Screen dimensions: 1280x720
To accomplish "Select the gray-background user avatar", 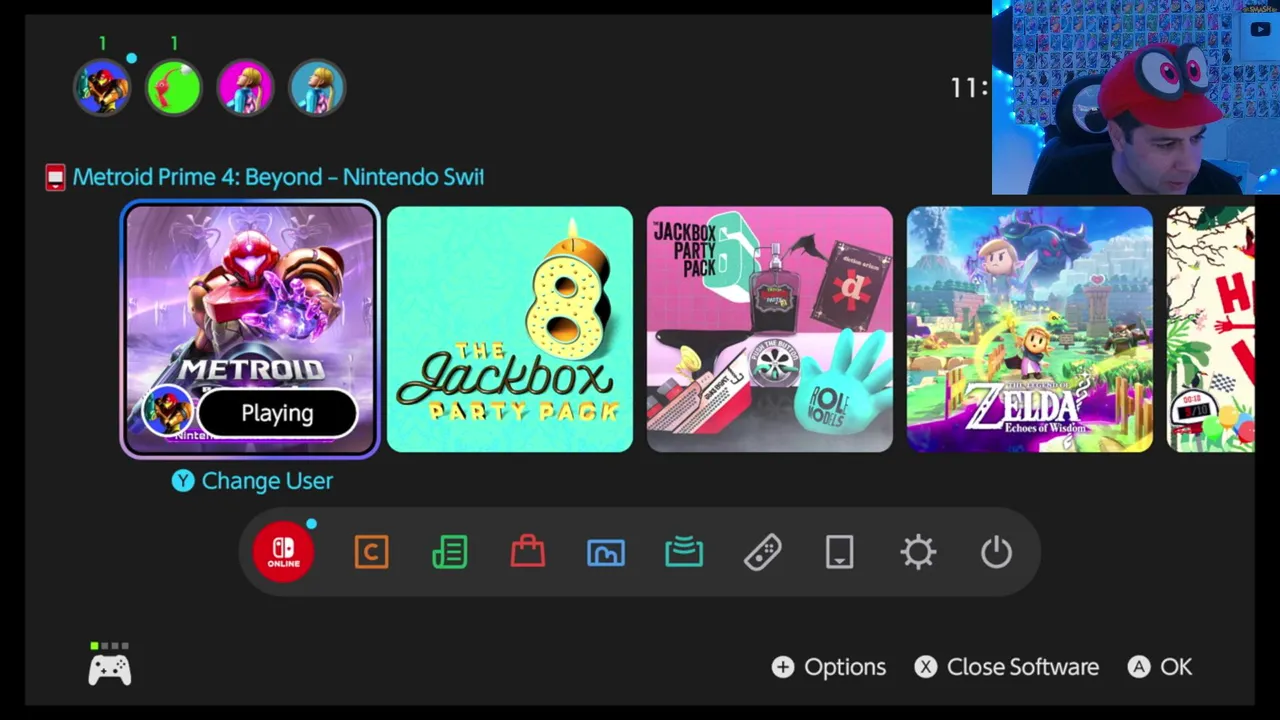I will coord(317,88).
